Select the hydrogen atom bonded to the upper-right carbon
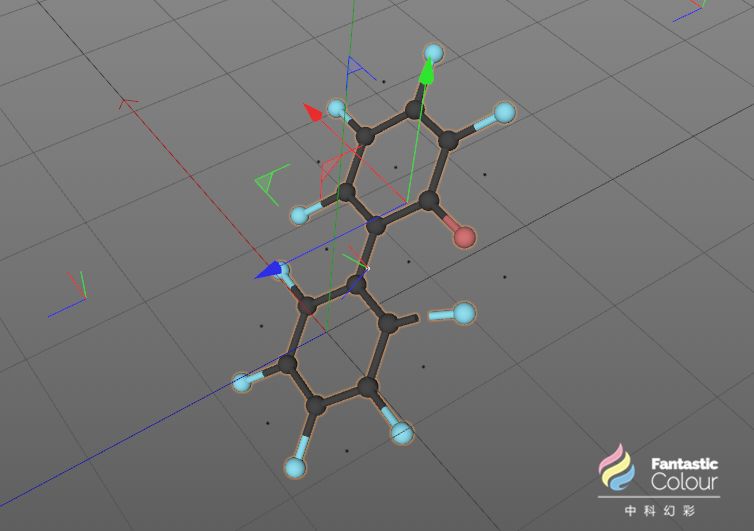754x531 pixels. pyautogui.click(x=504, y=112)
